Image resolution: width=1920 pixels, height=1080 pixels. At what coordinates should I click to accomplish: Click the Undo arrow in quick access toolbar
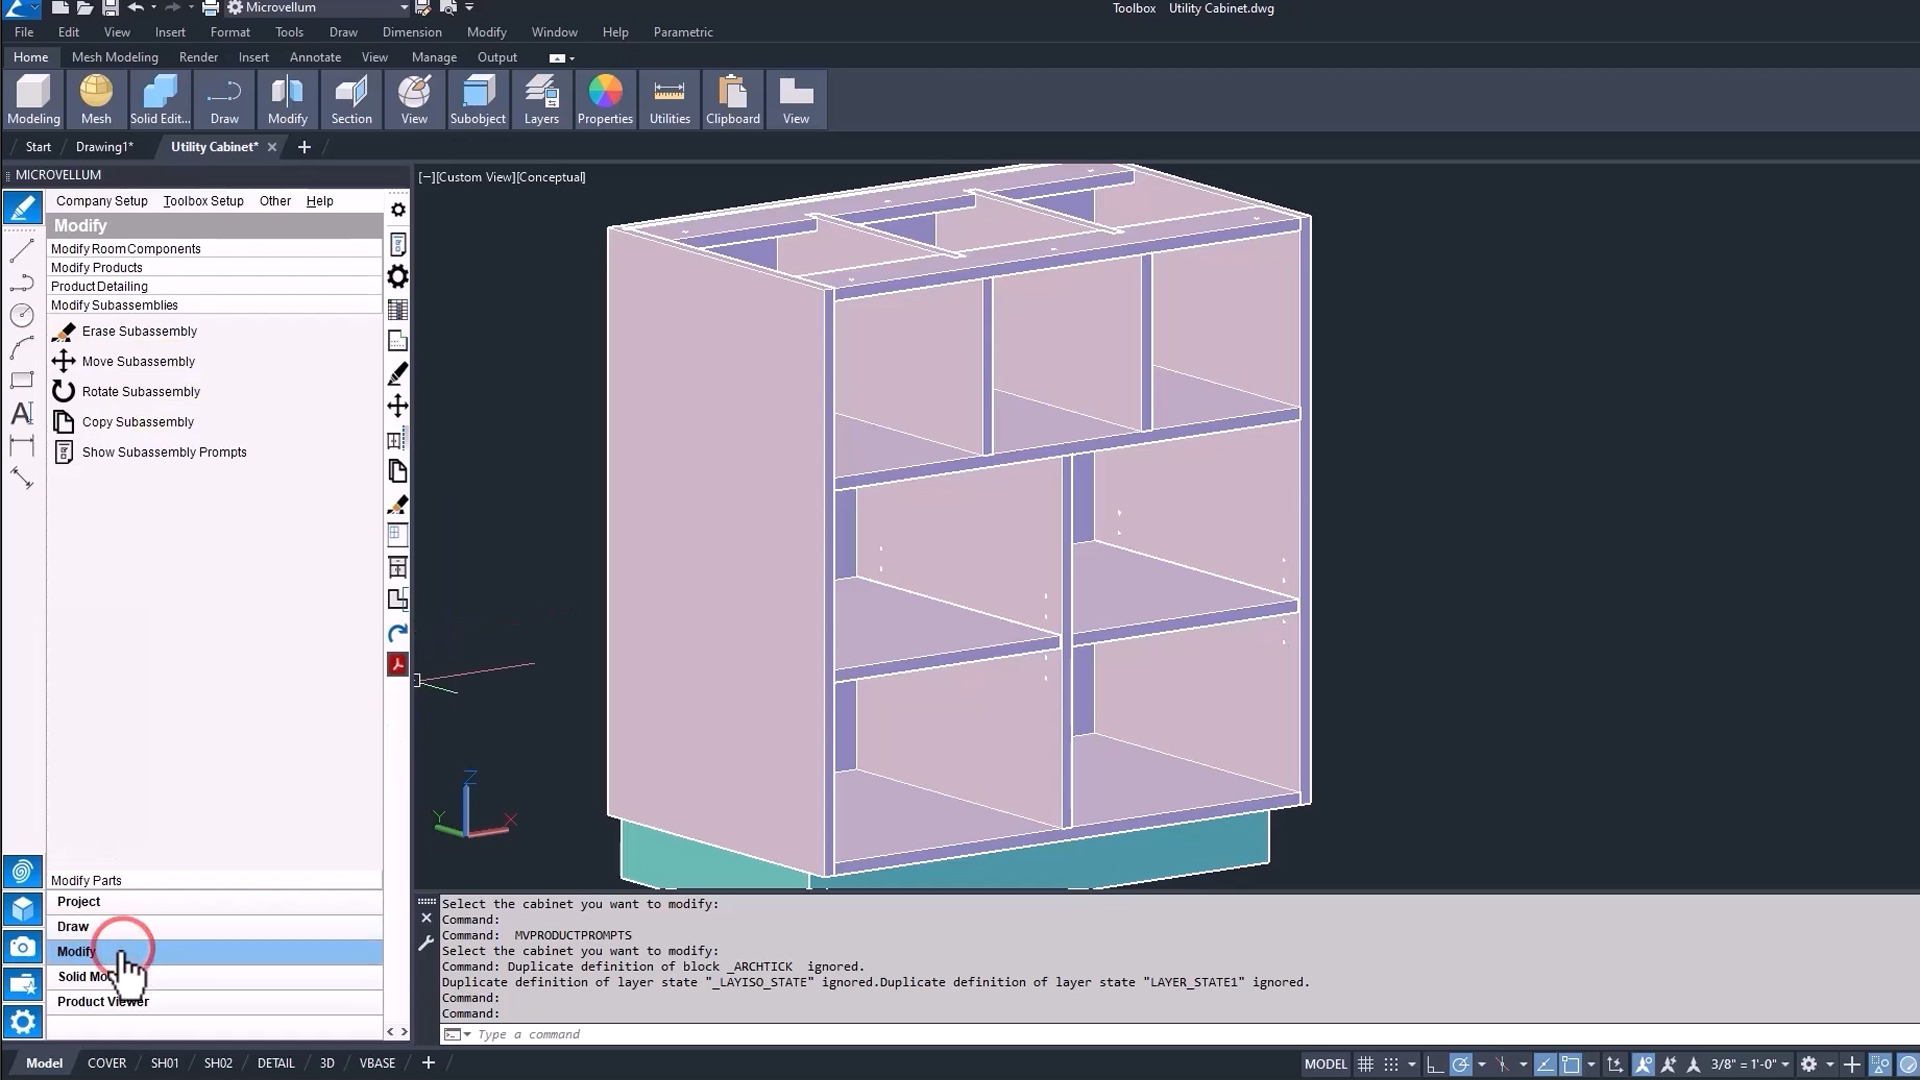pos(136,8)
